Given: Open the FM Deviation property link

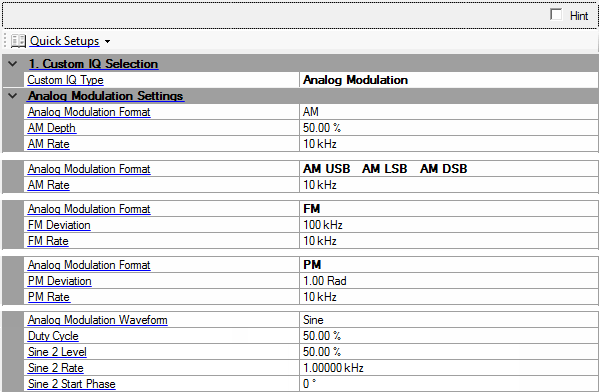Looking at the screenshot, I should [59, 225].
